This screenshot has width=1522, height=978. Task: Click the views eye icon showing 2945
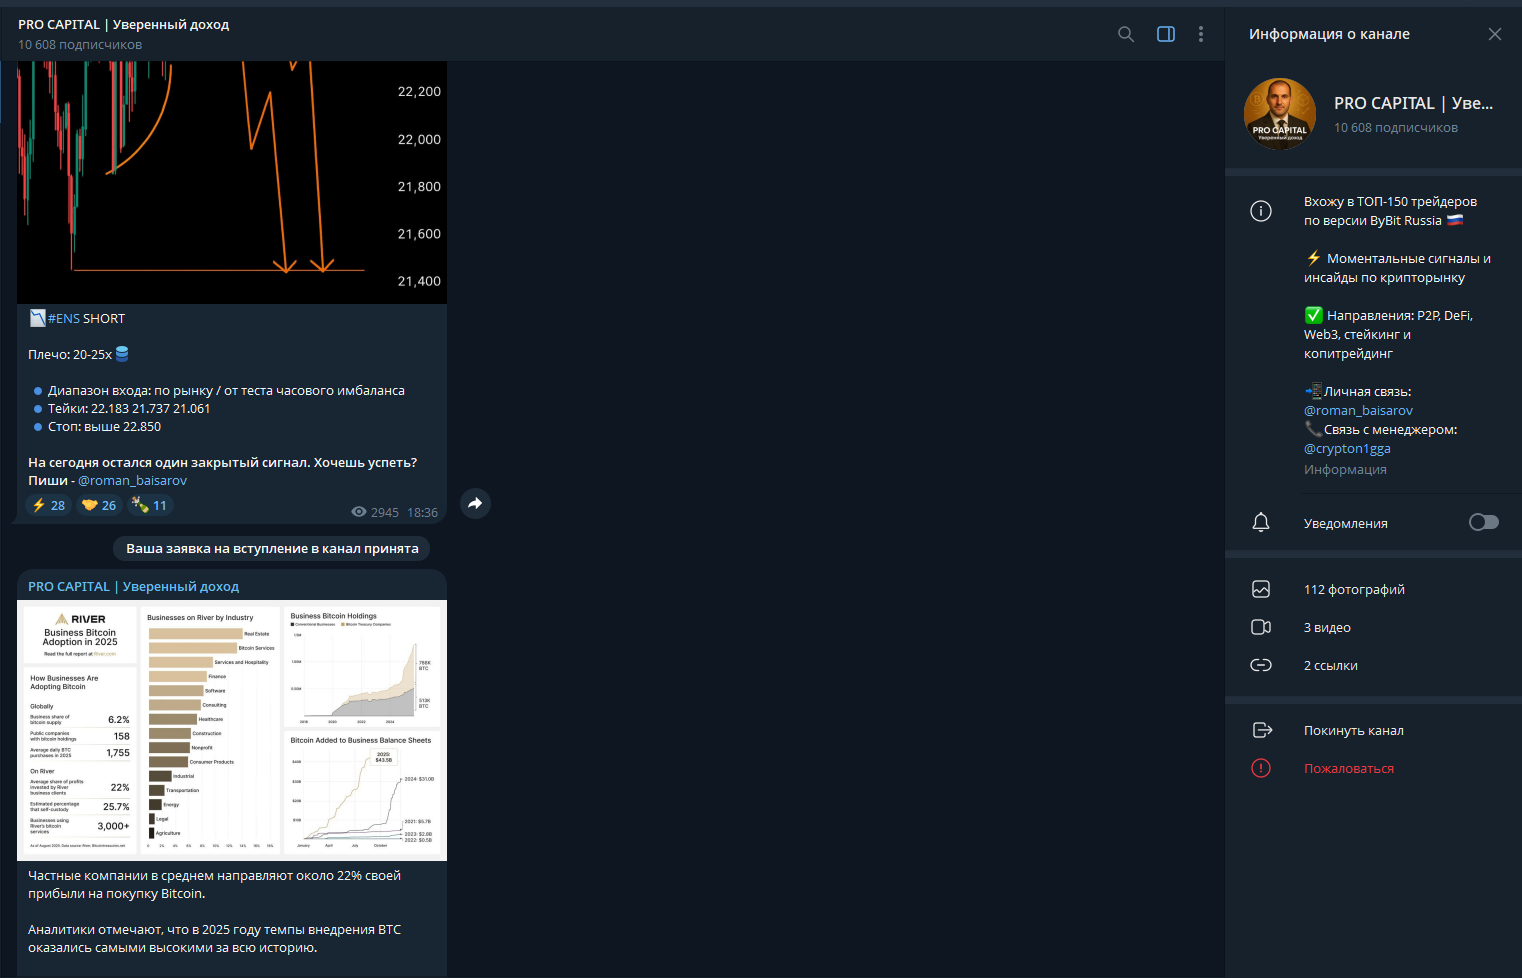tap(358, 512)
